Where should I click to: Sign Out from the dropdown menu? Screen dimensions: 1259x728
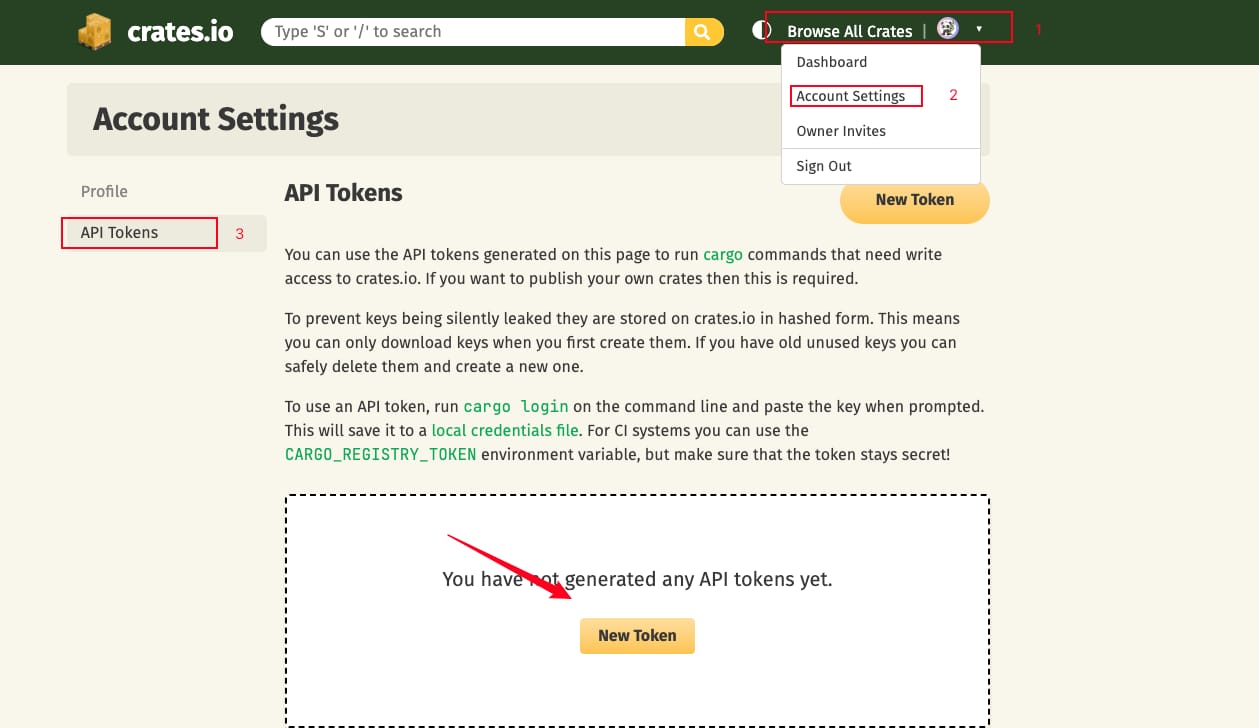coord(824,166)
